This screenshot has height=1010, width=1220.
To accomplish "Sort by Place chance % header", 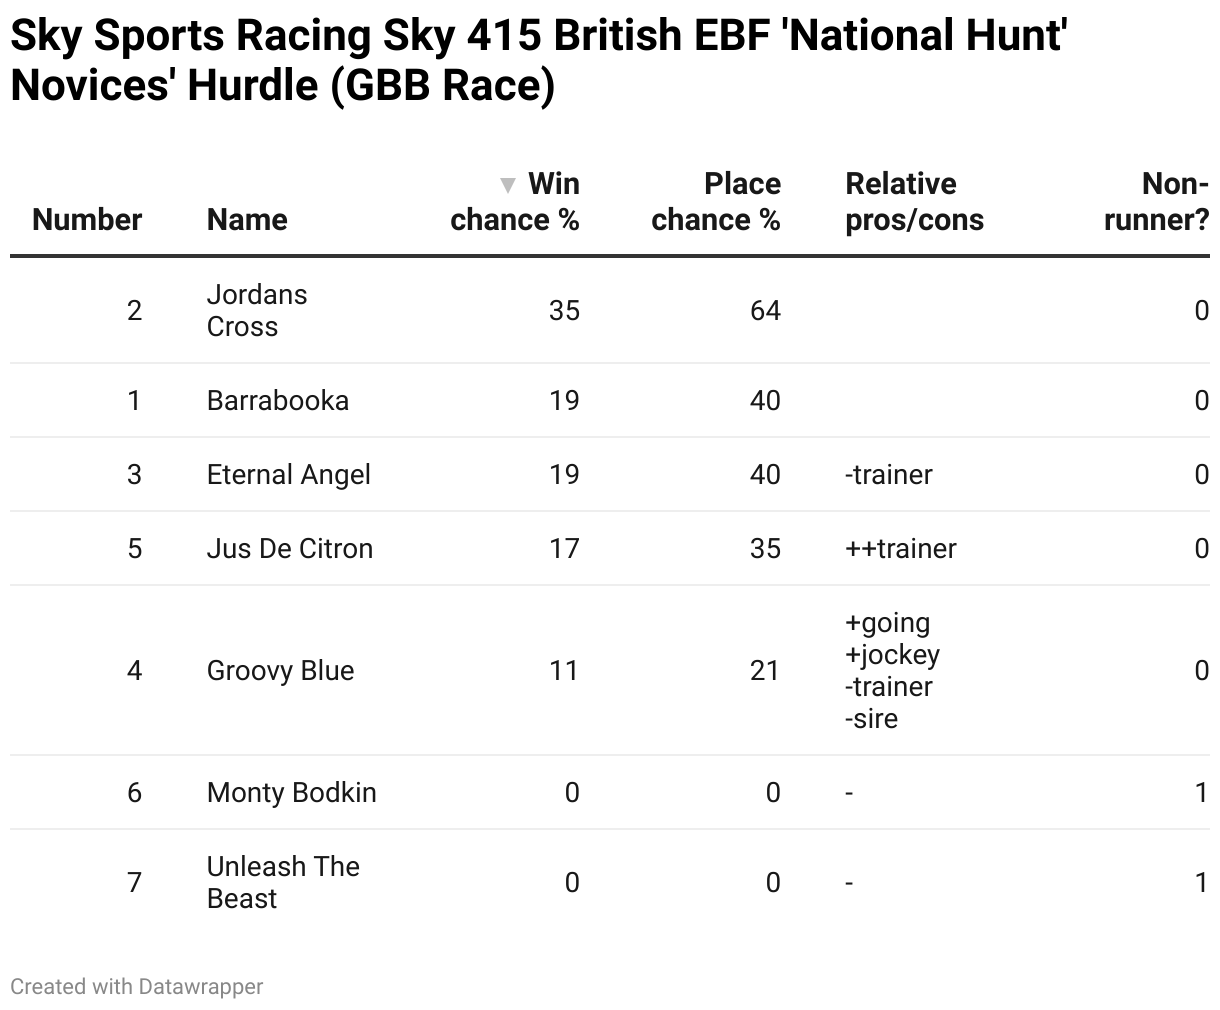I will (x=716, y=202).
